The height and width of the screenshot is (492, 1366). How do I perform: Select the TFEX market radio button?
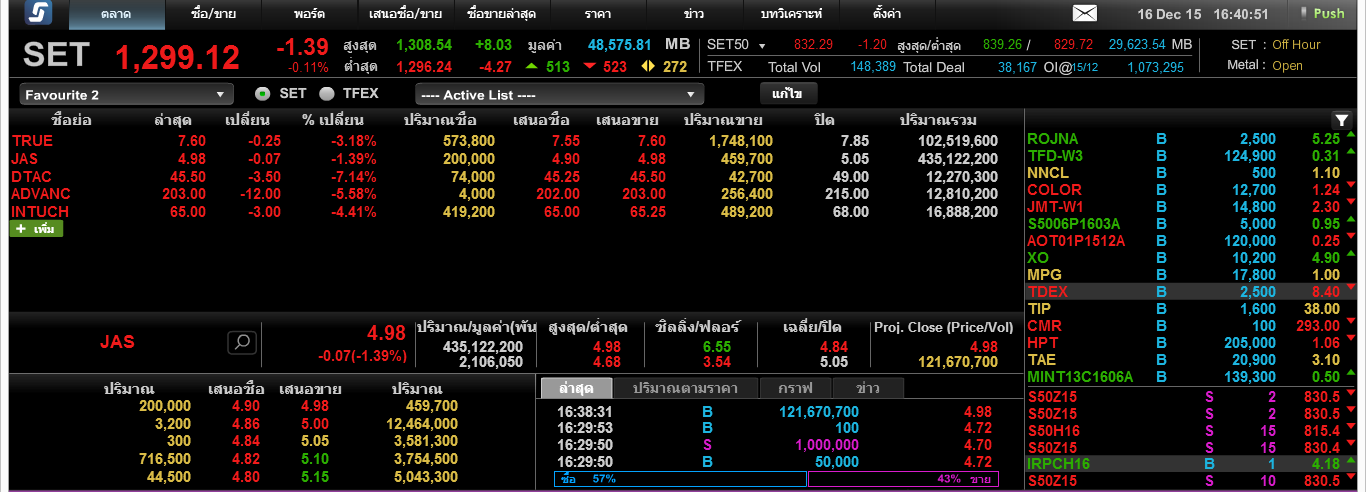pos(326,93)
